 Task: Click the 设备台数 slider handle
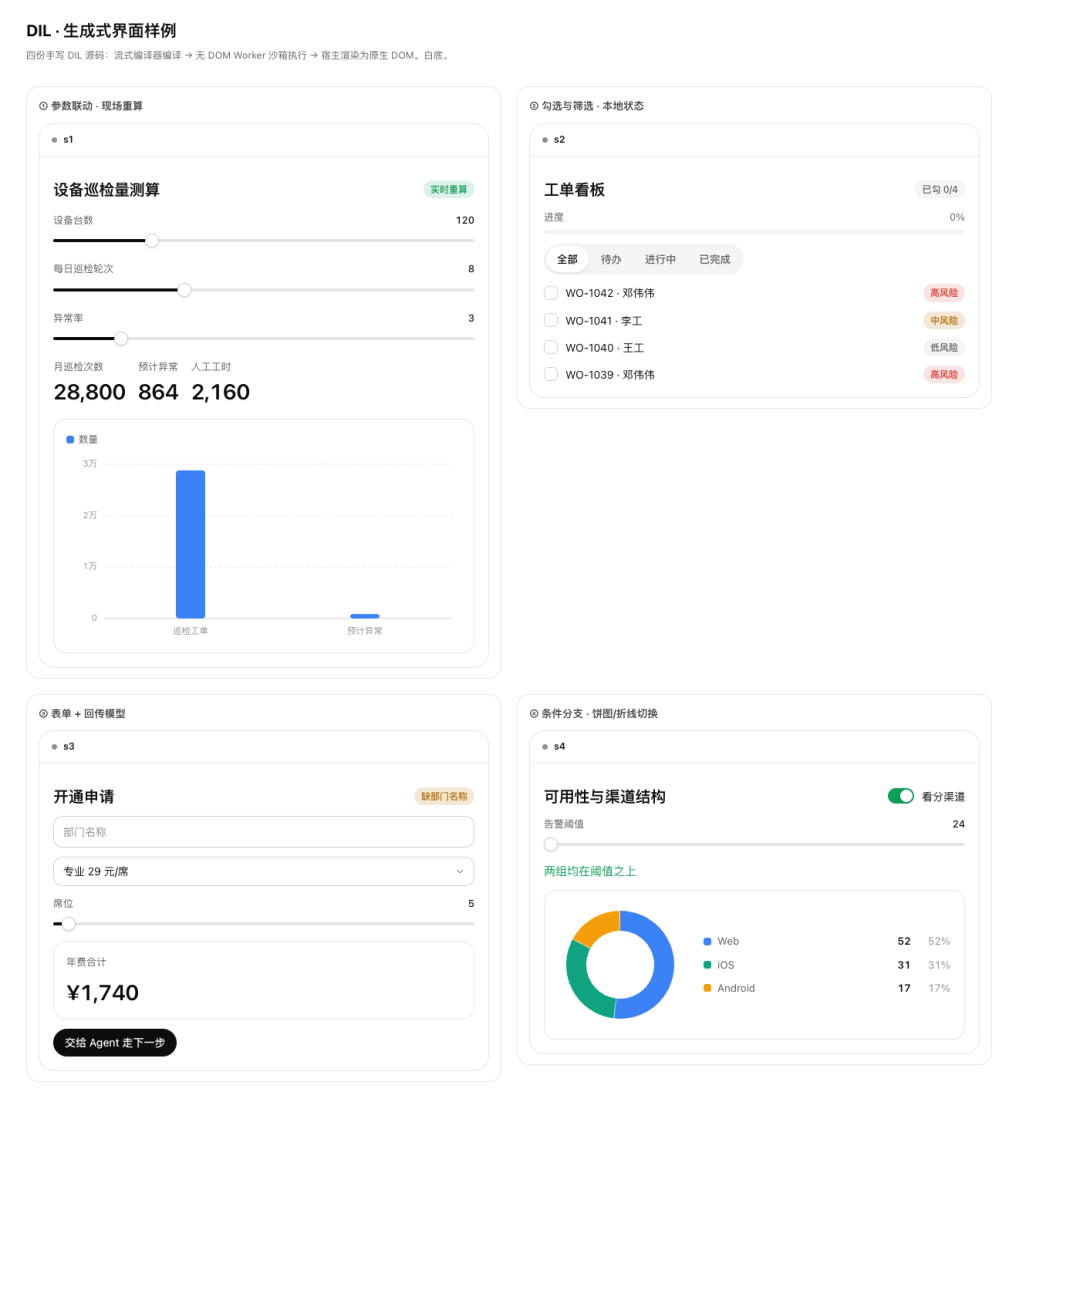[152, 240]
